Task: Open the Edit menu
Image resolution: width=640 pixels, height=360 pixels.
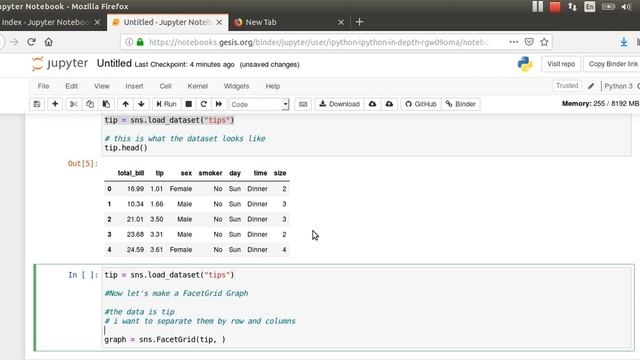Action: point(71,86)
